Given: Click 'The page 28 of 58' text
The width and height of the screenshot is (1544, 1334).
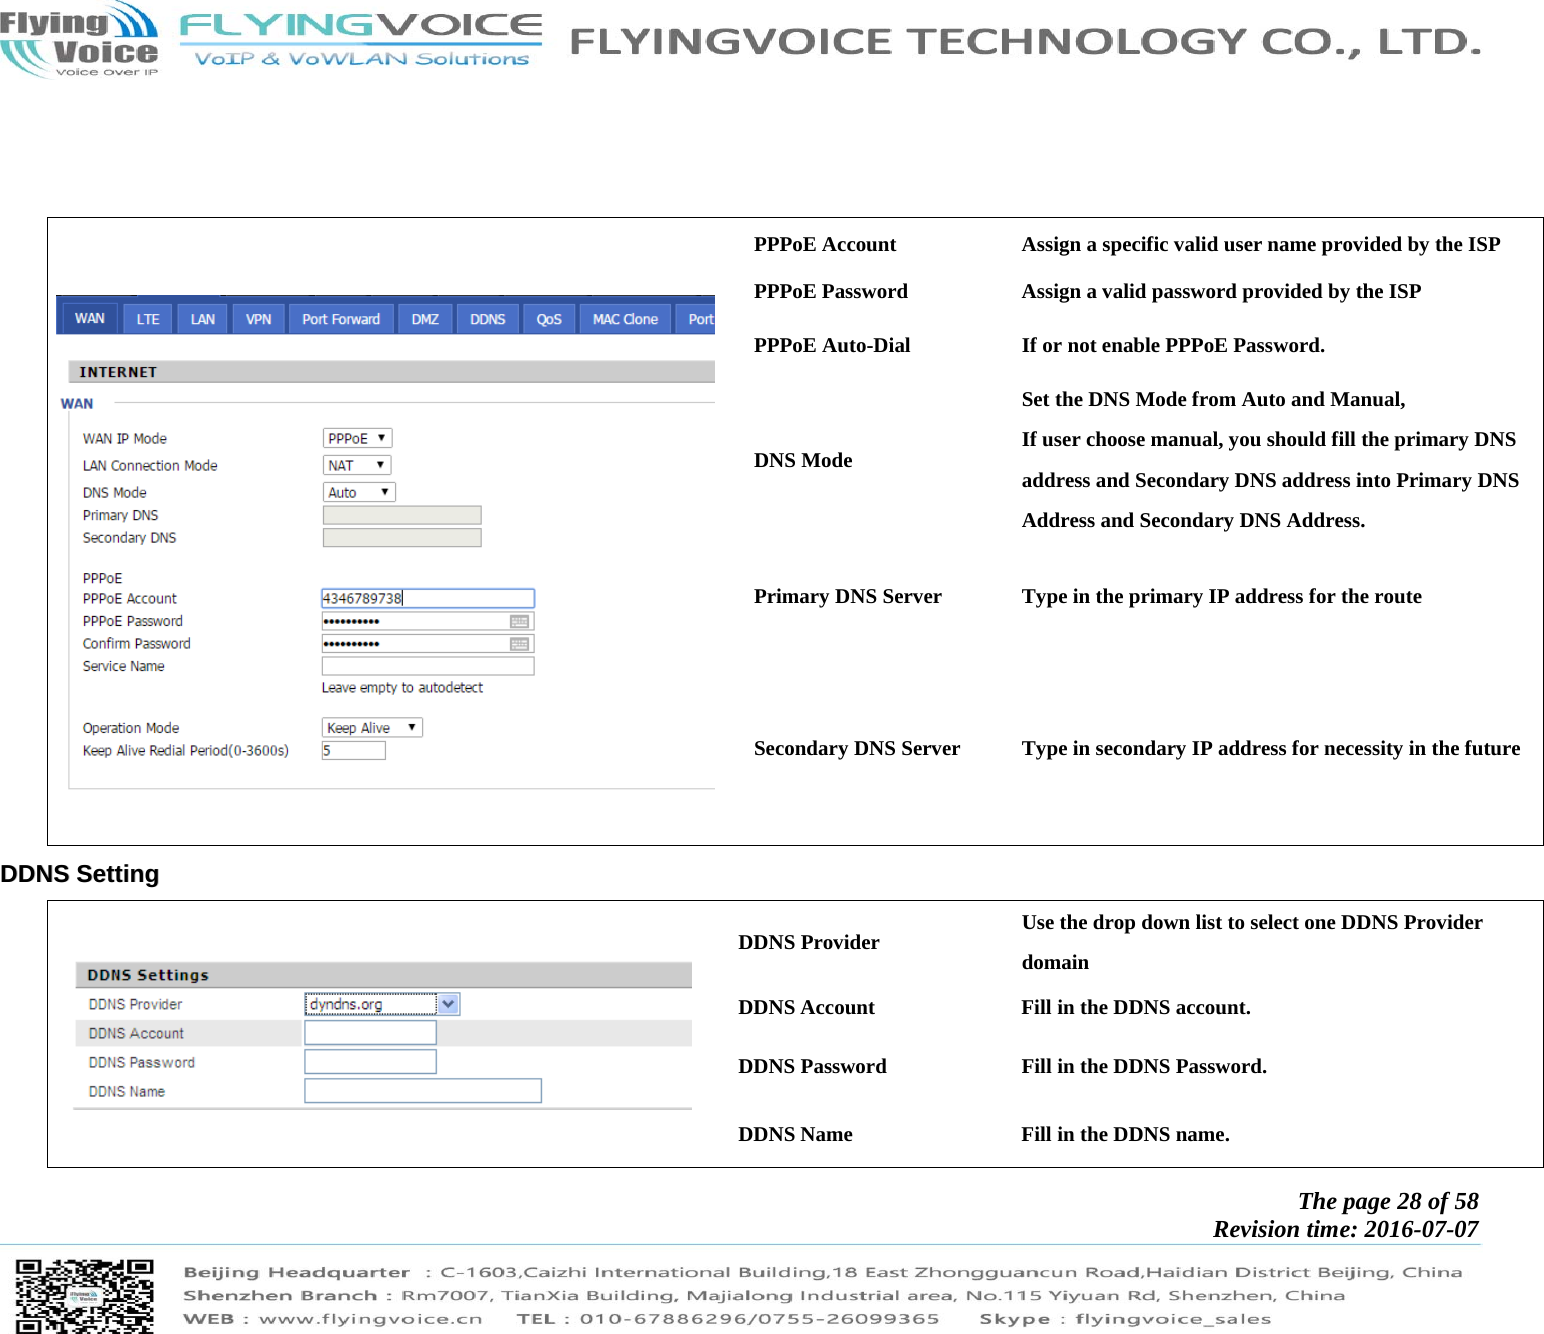Looking at the screenshot, I should 1388,1201.
